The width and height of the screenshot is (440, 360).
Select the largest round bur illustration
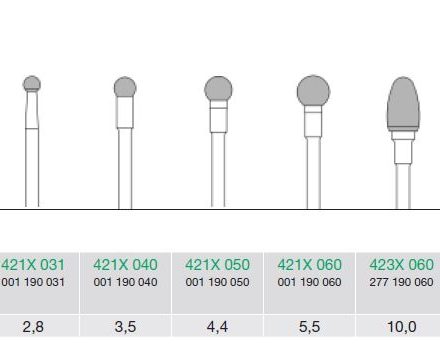313,142
